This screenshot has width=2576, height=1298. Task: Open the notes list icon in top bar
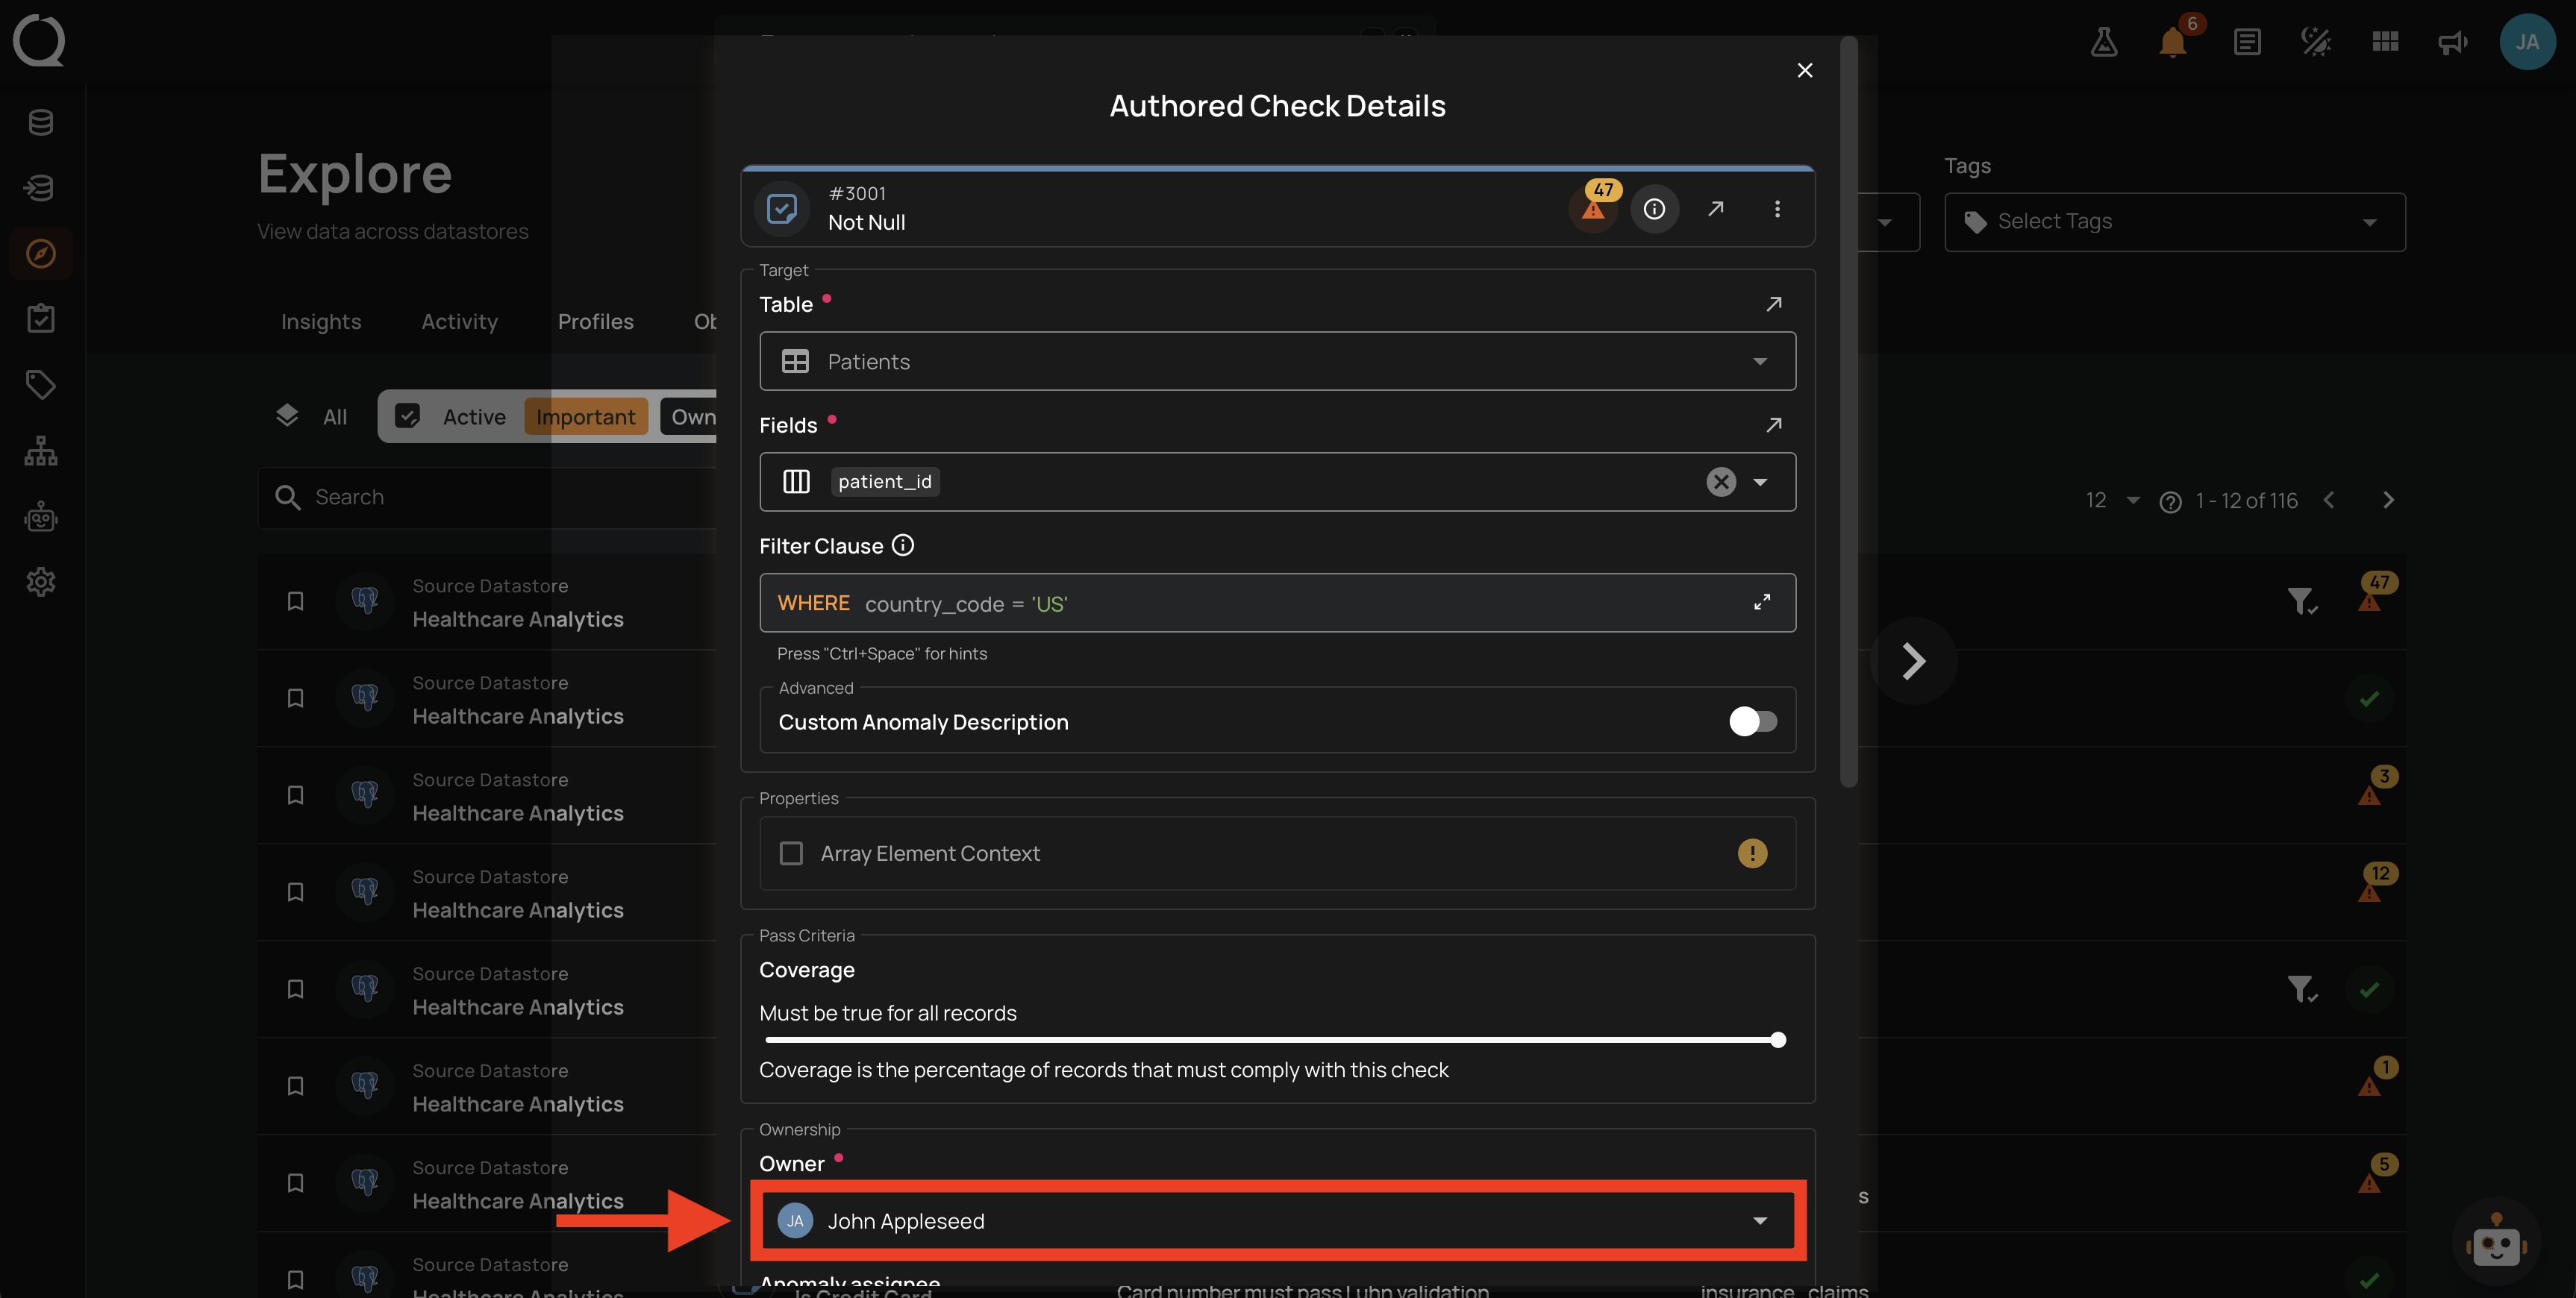pos(2247,41)
